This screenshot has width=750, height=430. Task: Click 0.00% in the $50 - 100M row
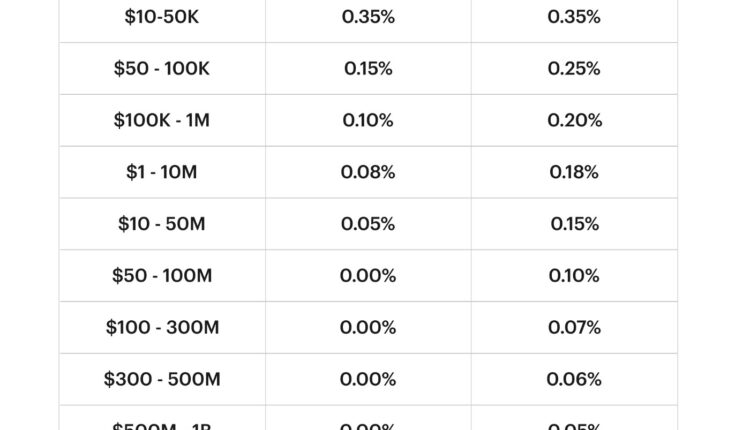(368, 276)
